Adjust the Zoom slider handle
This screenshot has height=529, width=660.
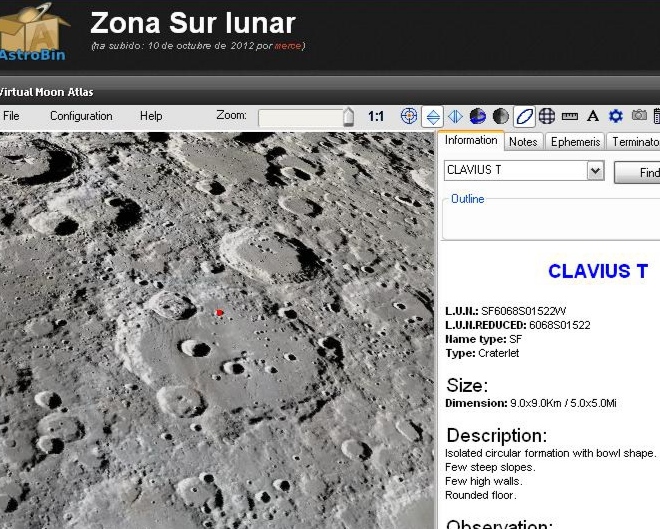pyautogui.click(x=348, y=117)
